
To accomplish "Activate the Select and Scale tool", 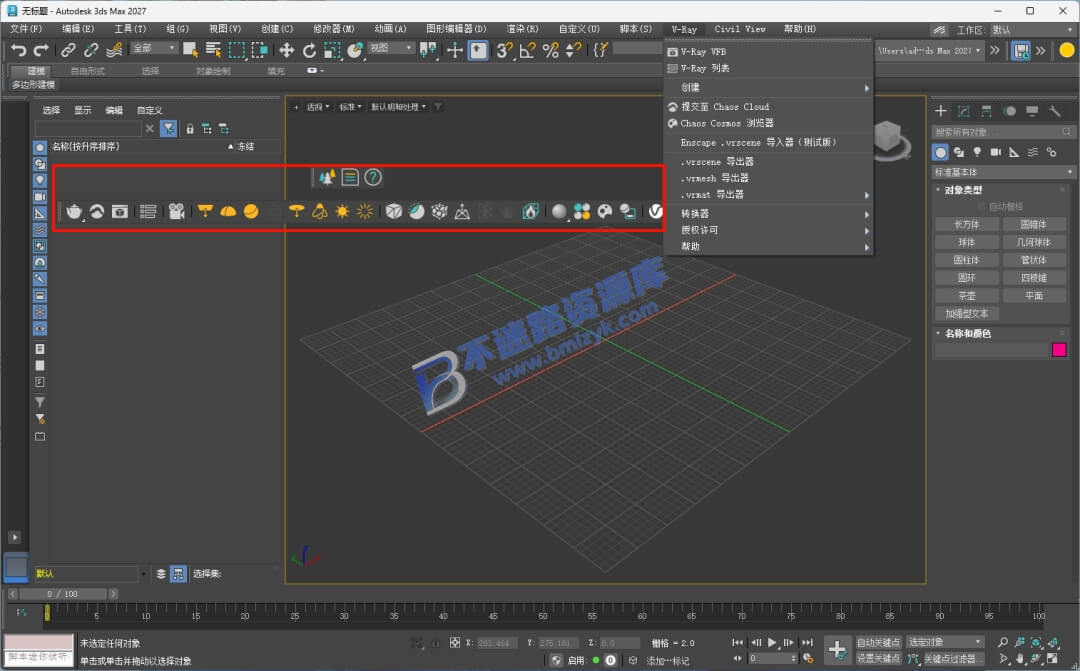I will point(332,50).
